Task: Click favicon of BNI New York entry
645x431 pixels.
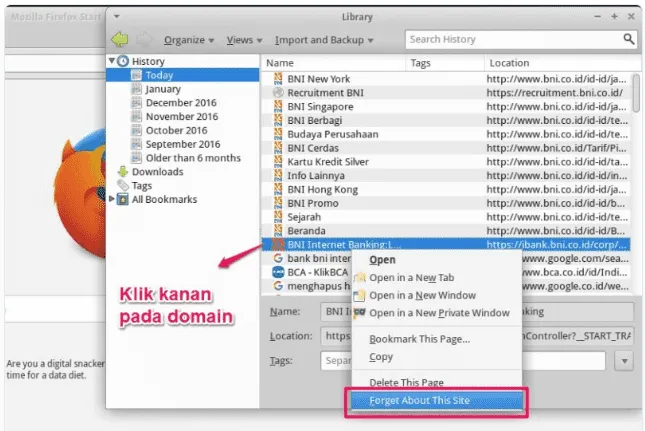Action: click(x=278, y=79)
